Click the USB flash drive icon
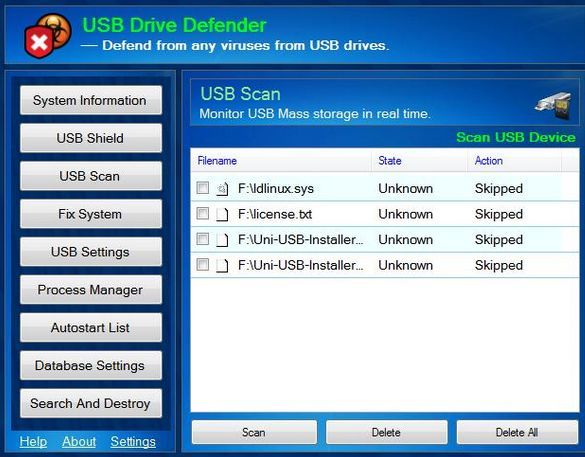The image size is (585, 457). click(x=553, y=106)
